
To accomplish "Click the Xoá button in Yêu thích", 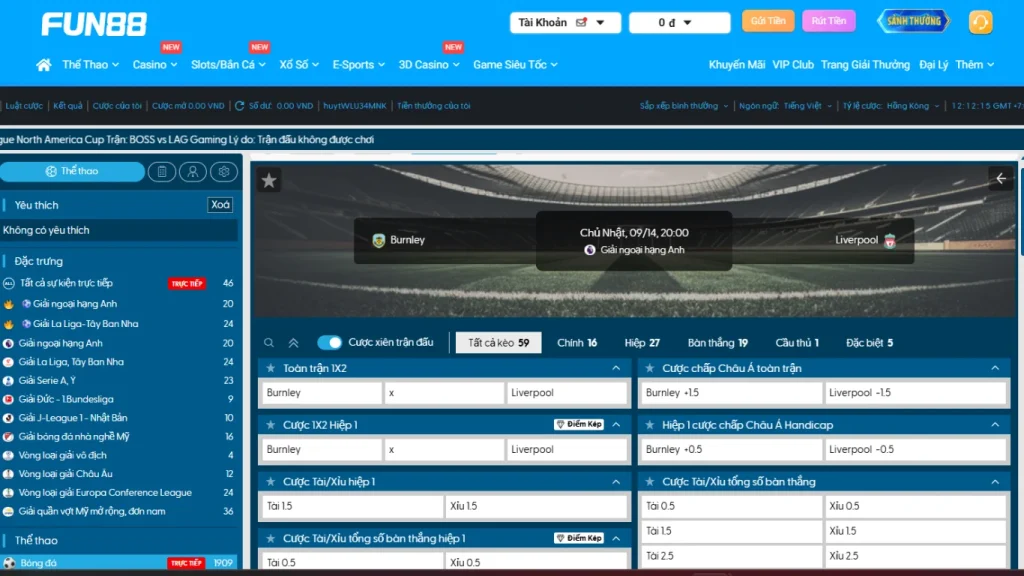I will click(220, 205).
